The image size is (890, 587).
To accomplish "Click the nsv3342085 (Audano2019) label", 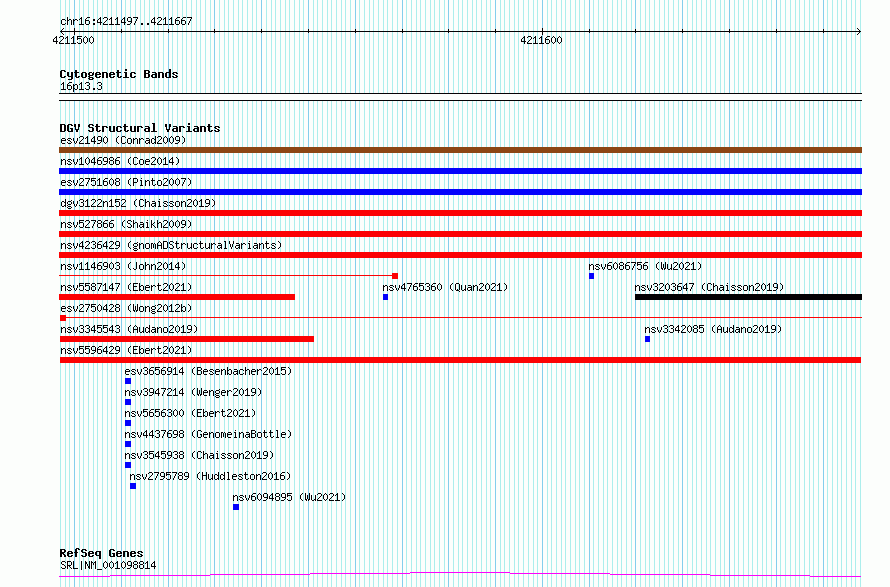I will [x=713, y=329].
